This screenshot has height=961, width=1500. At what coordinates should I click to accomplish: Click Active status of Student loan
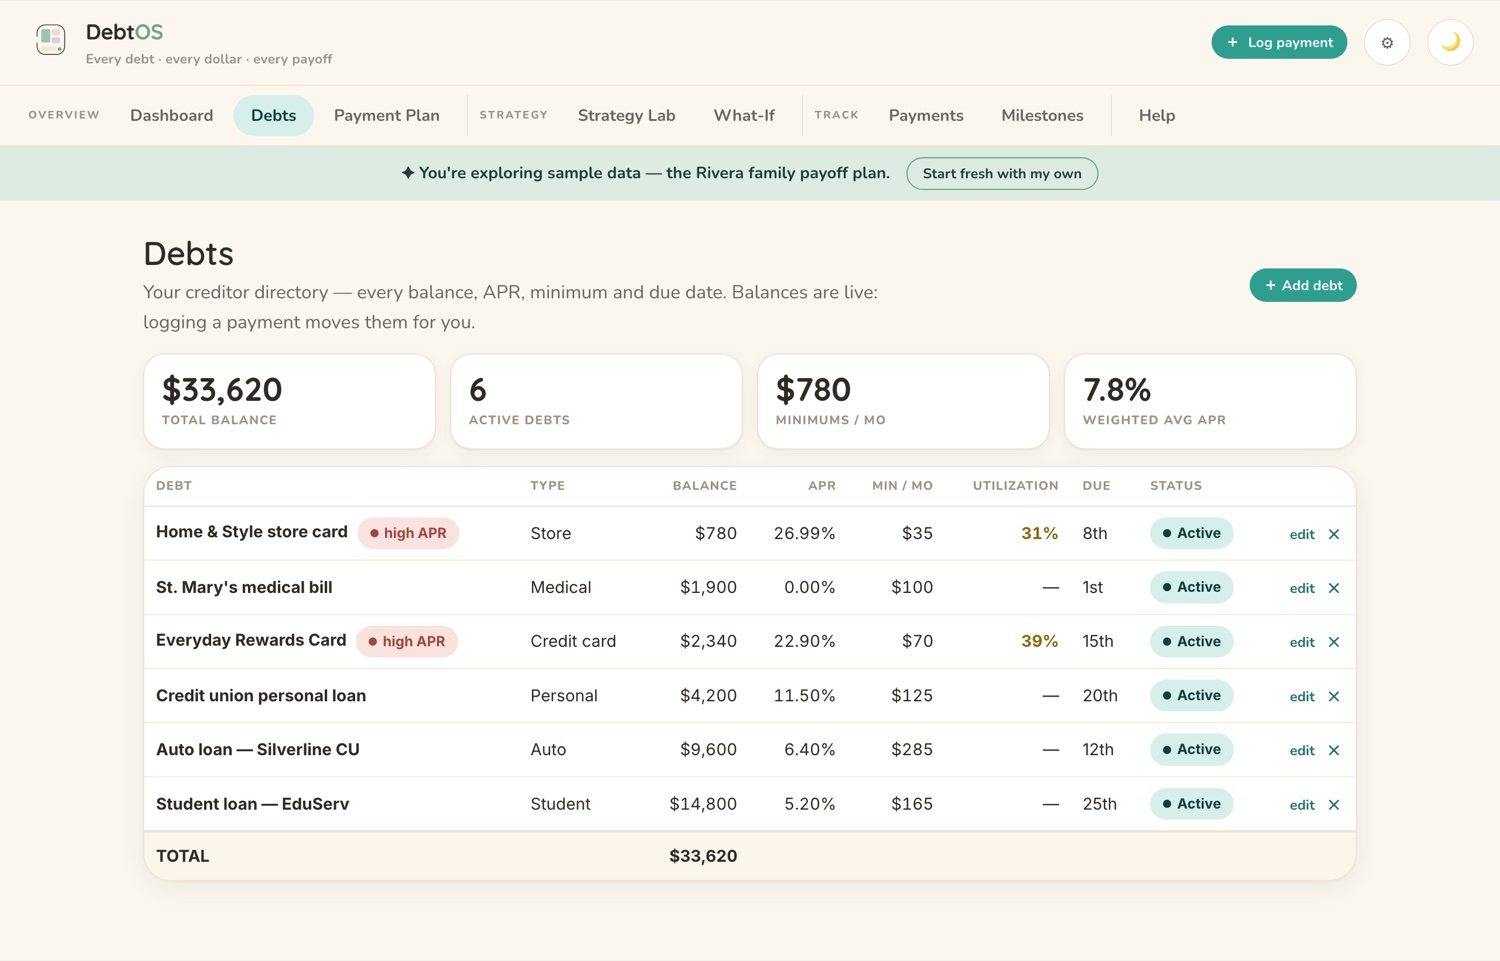(x=1191, y=803)
